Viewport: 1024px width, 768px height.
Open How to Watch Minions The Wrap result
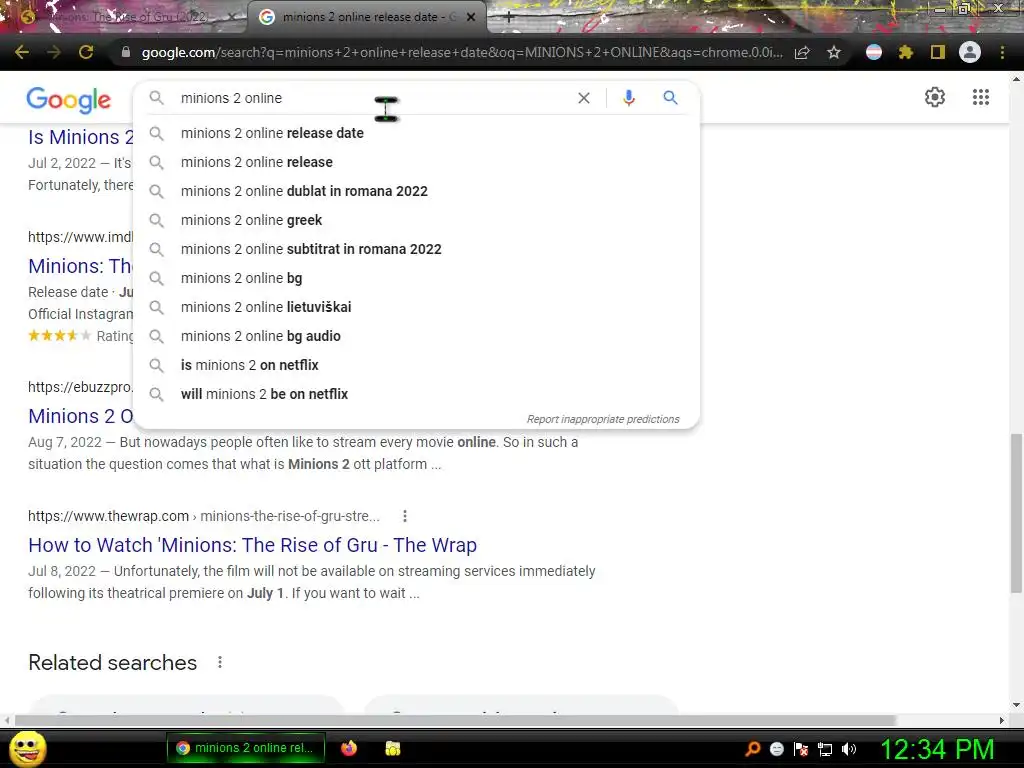point(252,545)
